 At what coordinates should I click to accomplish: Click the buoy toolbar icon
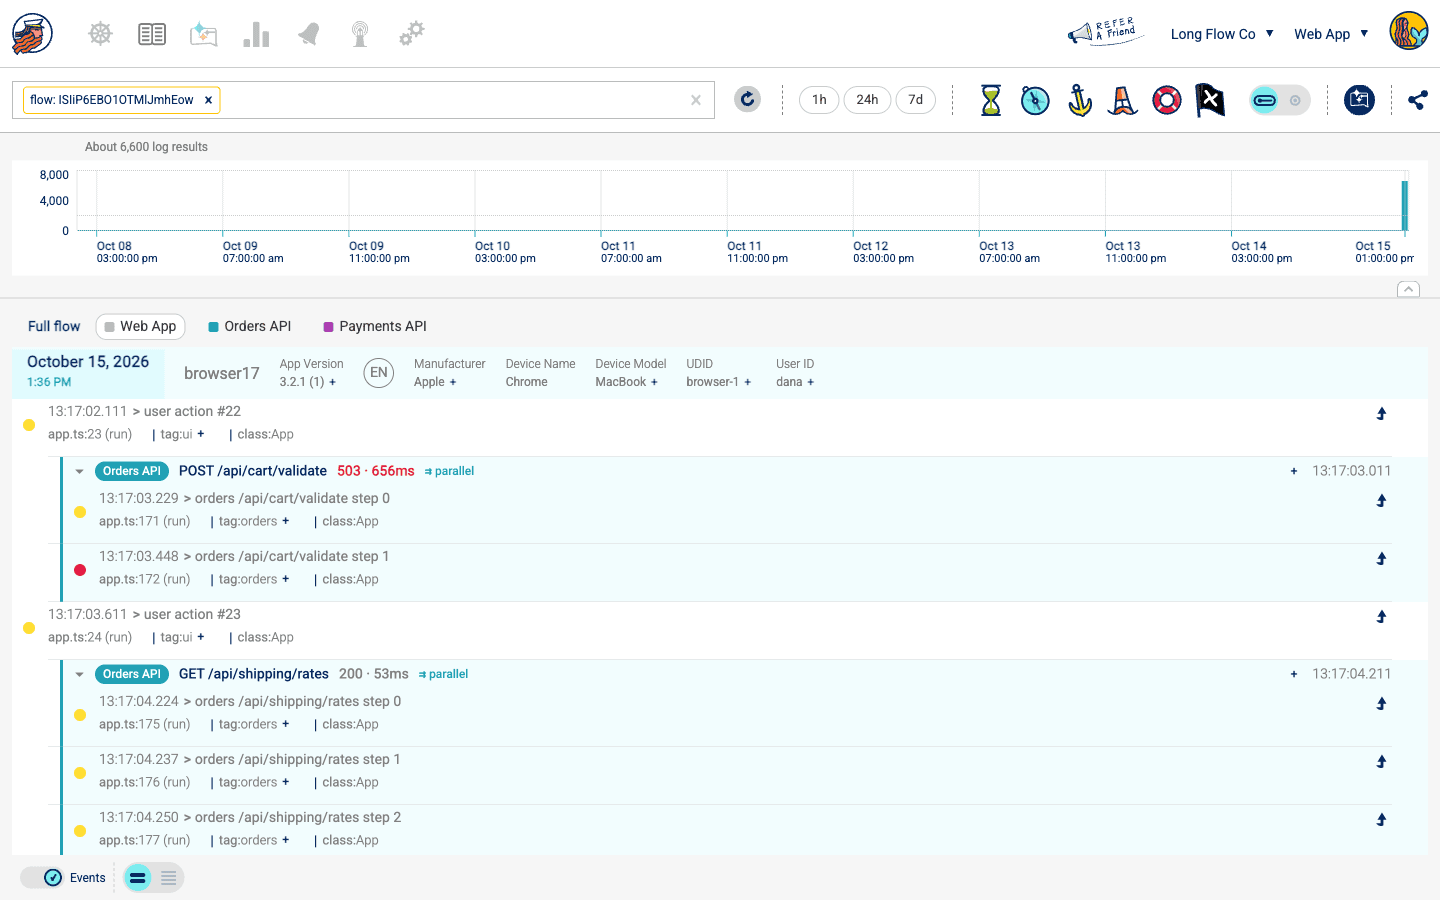1123,100
